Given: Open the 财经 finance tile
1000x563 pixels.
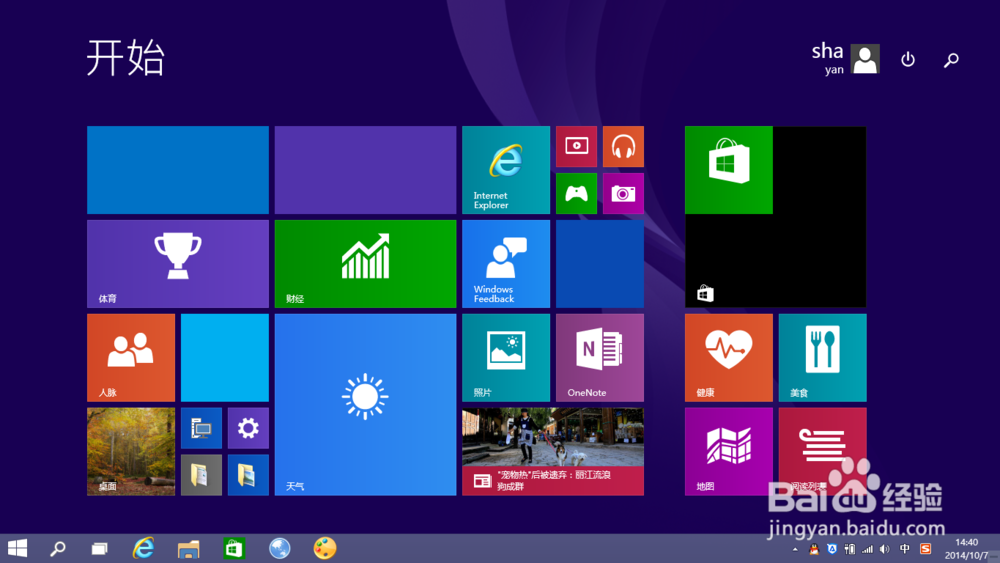Looking at the screenshot, I should [365, 264].
